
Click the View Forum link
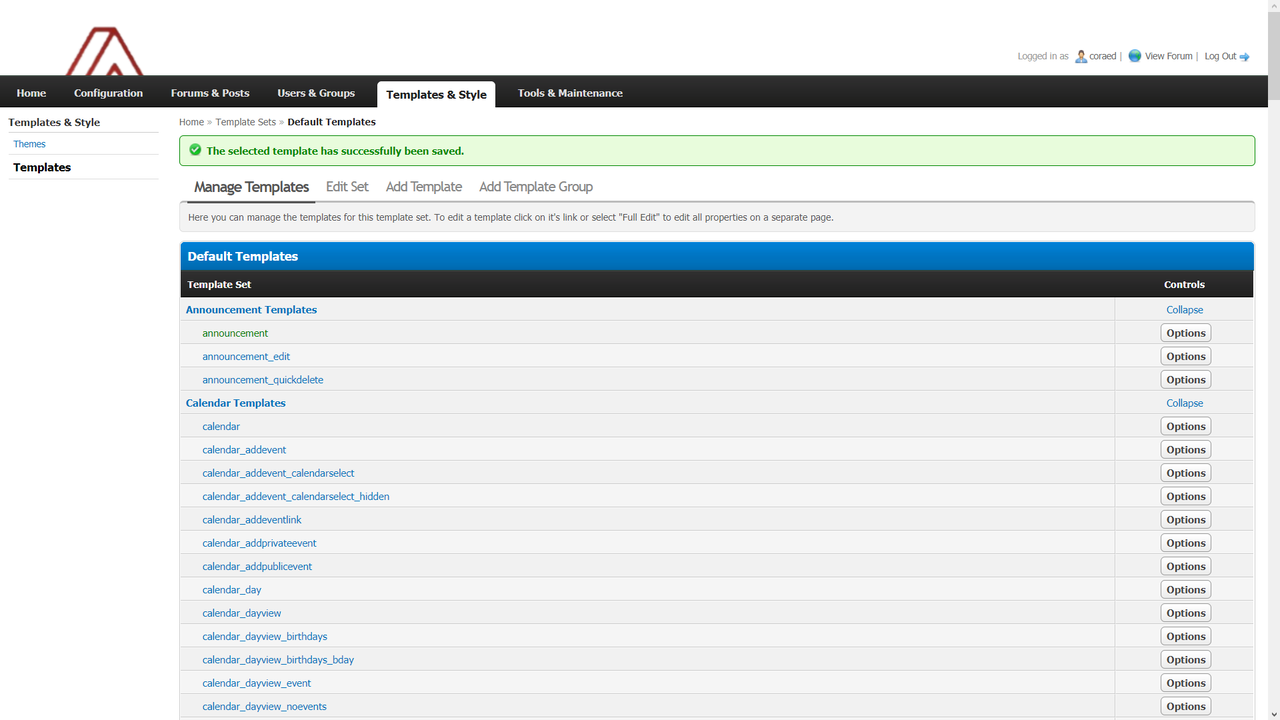point(1169,57)
